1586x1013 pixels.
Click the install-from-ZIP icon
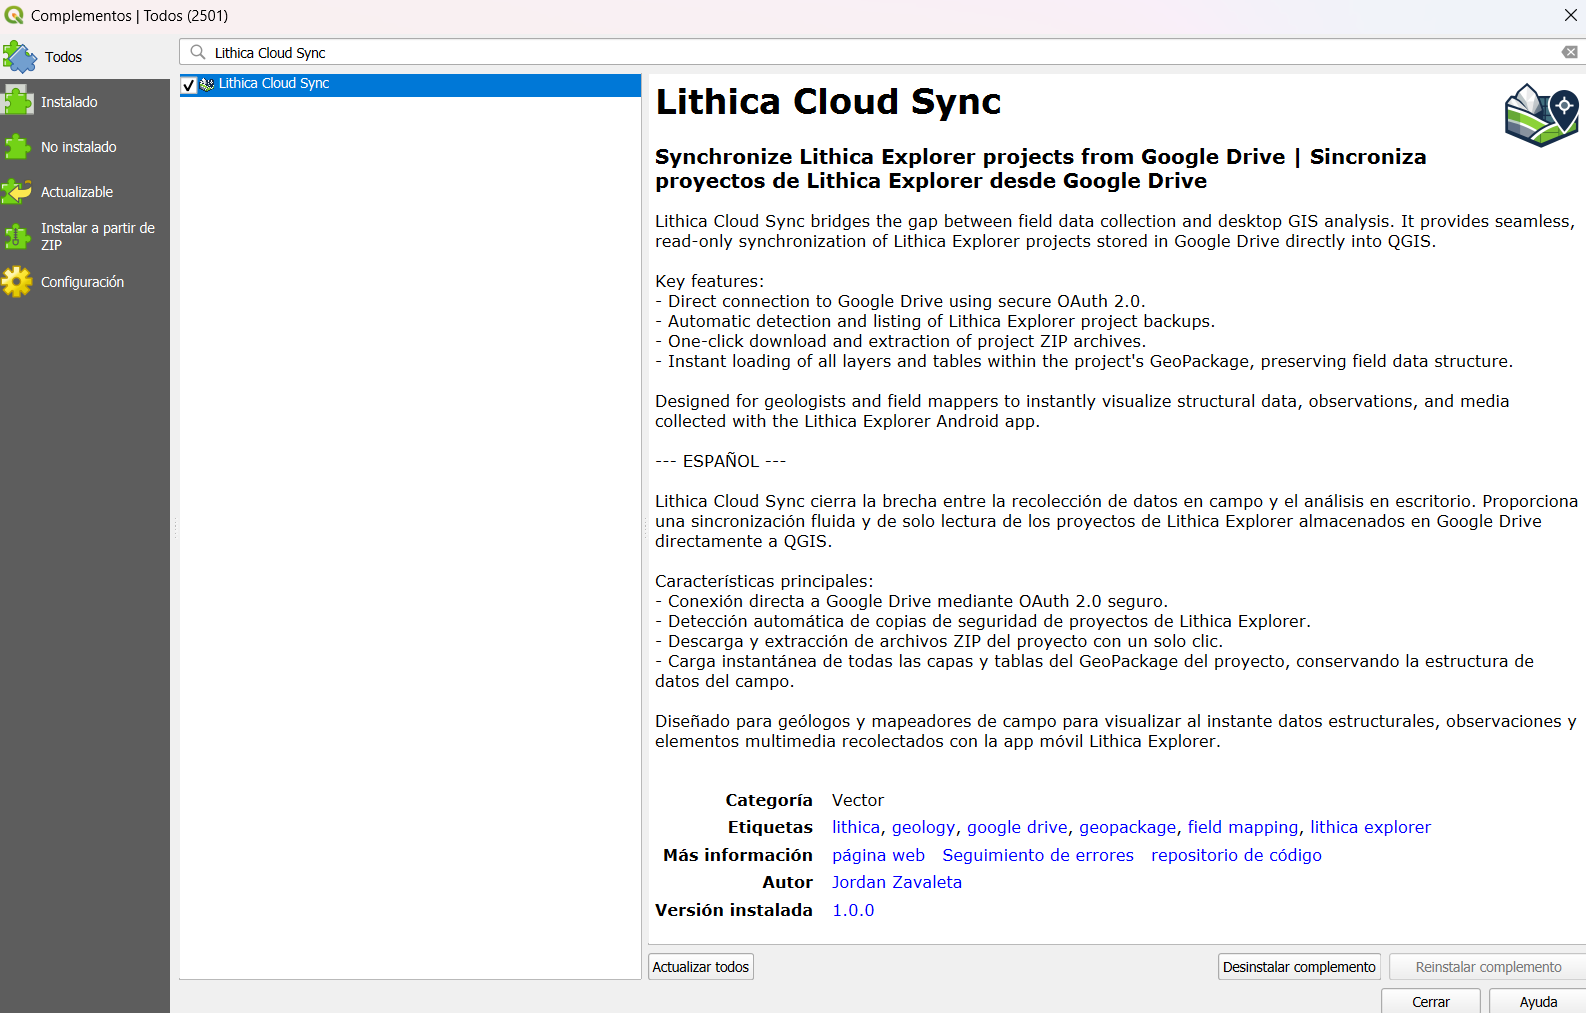[x=17, y=237]
